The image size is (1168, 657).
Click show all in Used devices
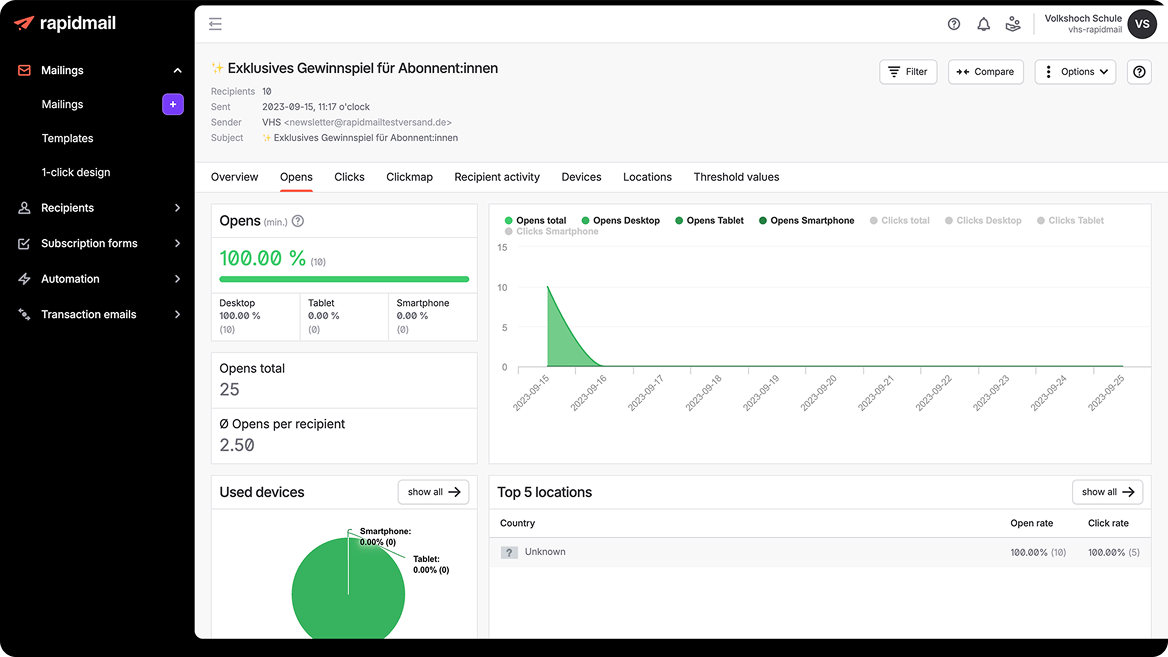point(434,492)
